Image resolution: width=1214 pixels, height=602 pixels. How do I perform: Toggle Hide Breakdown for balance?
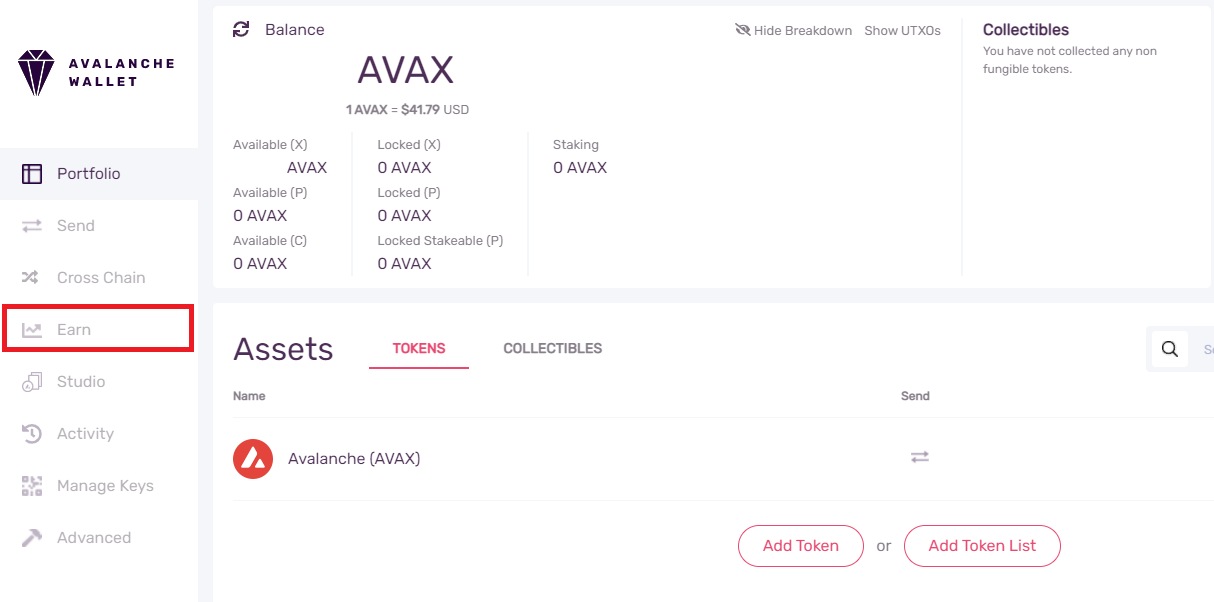point(794,31)
